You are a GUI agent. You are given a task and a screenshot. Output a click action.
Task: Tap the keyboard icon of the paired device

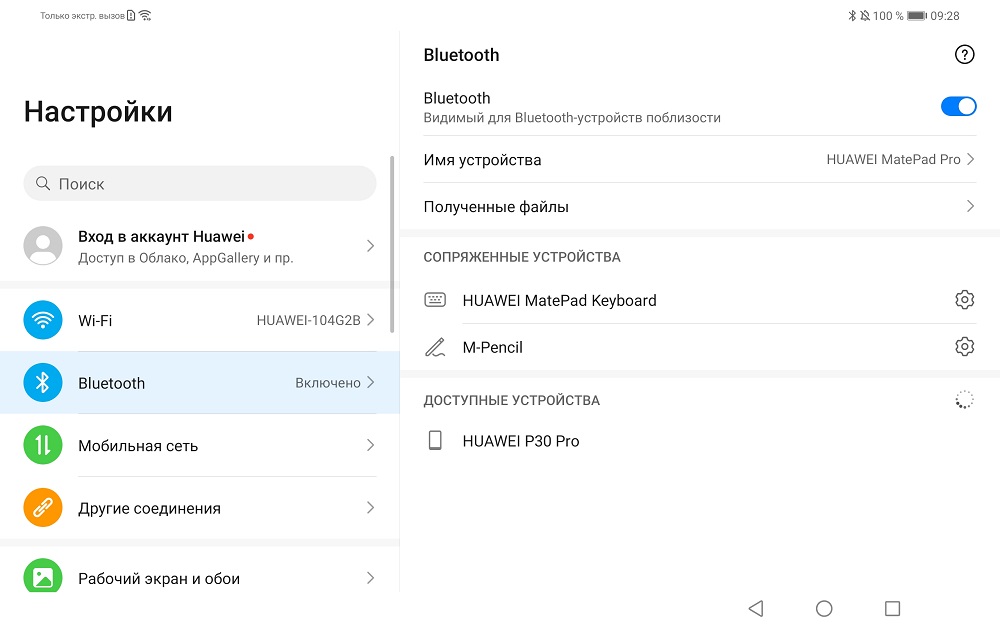(x=435, y=299)
